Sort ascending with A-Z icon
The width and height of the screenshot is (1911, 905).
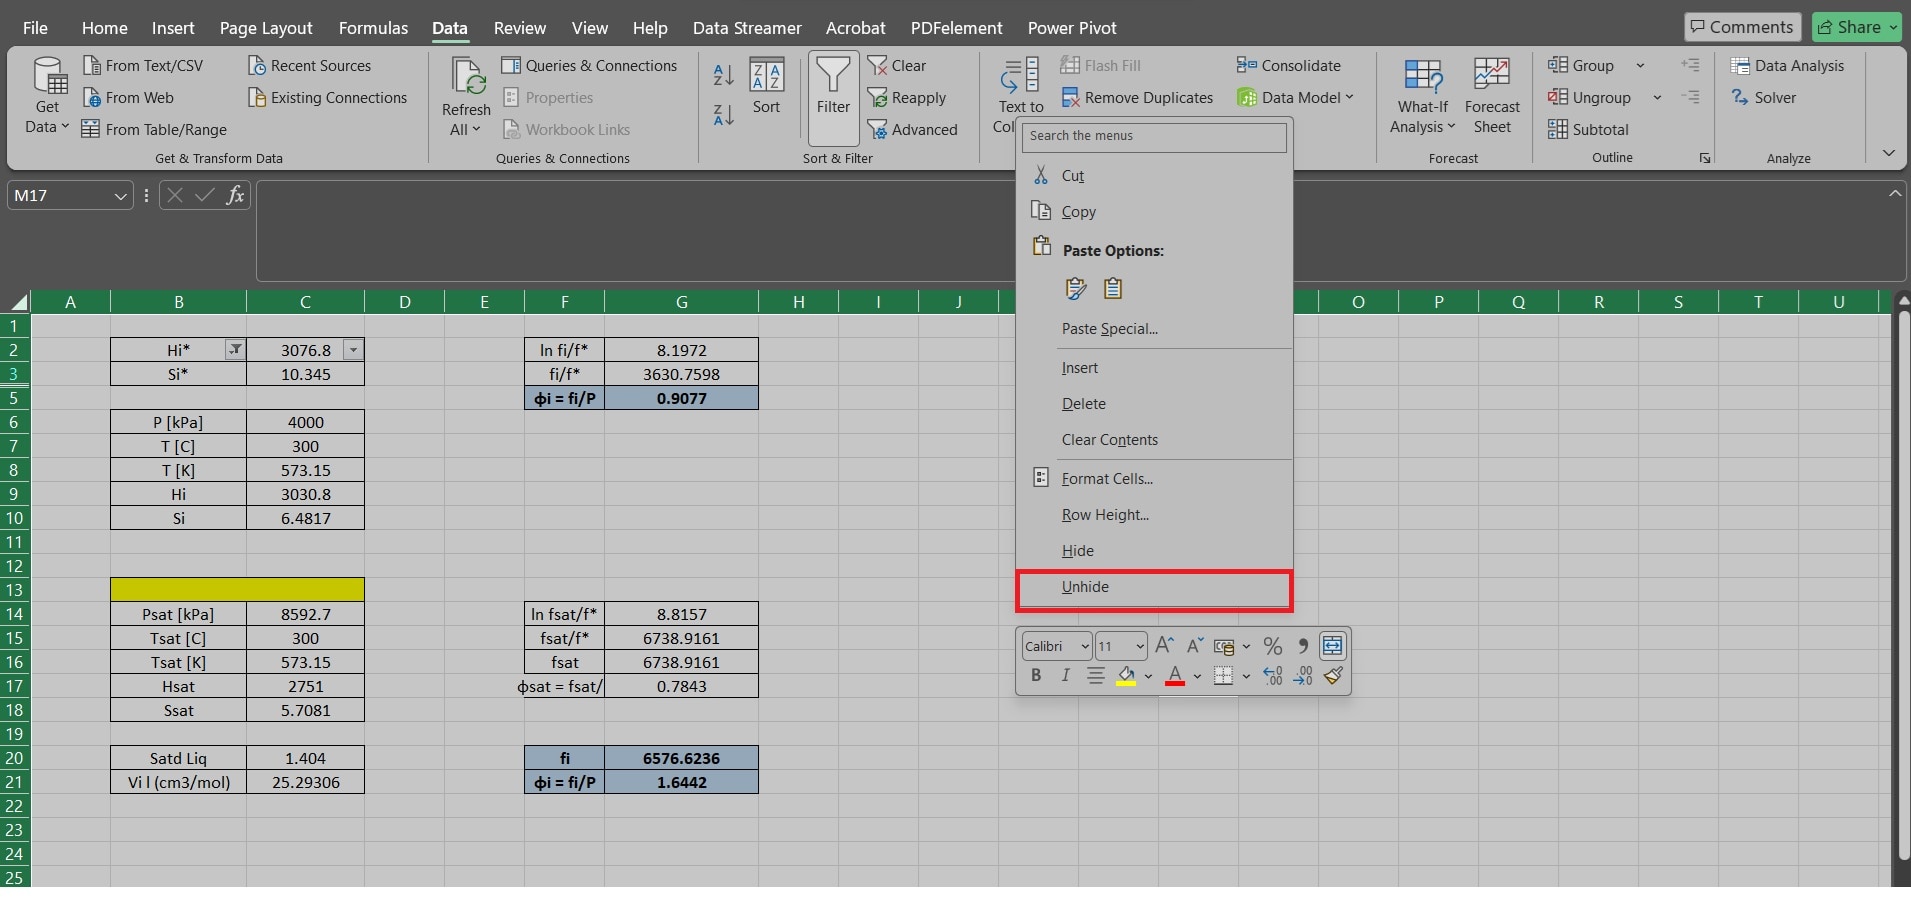pos(723,75)
